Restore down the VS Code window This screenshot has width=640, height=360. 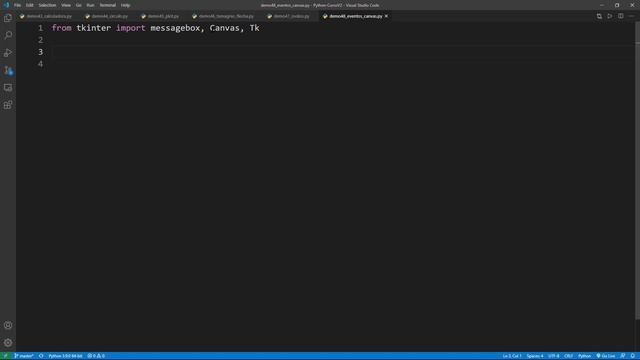(x=617, y=5)
